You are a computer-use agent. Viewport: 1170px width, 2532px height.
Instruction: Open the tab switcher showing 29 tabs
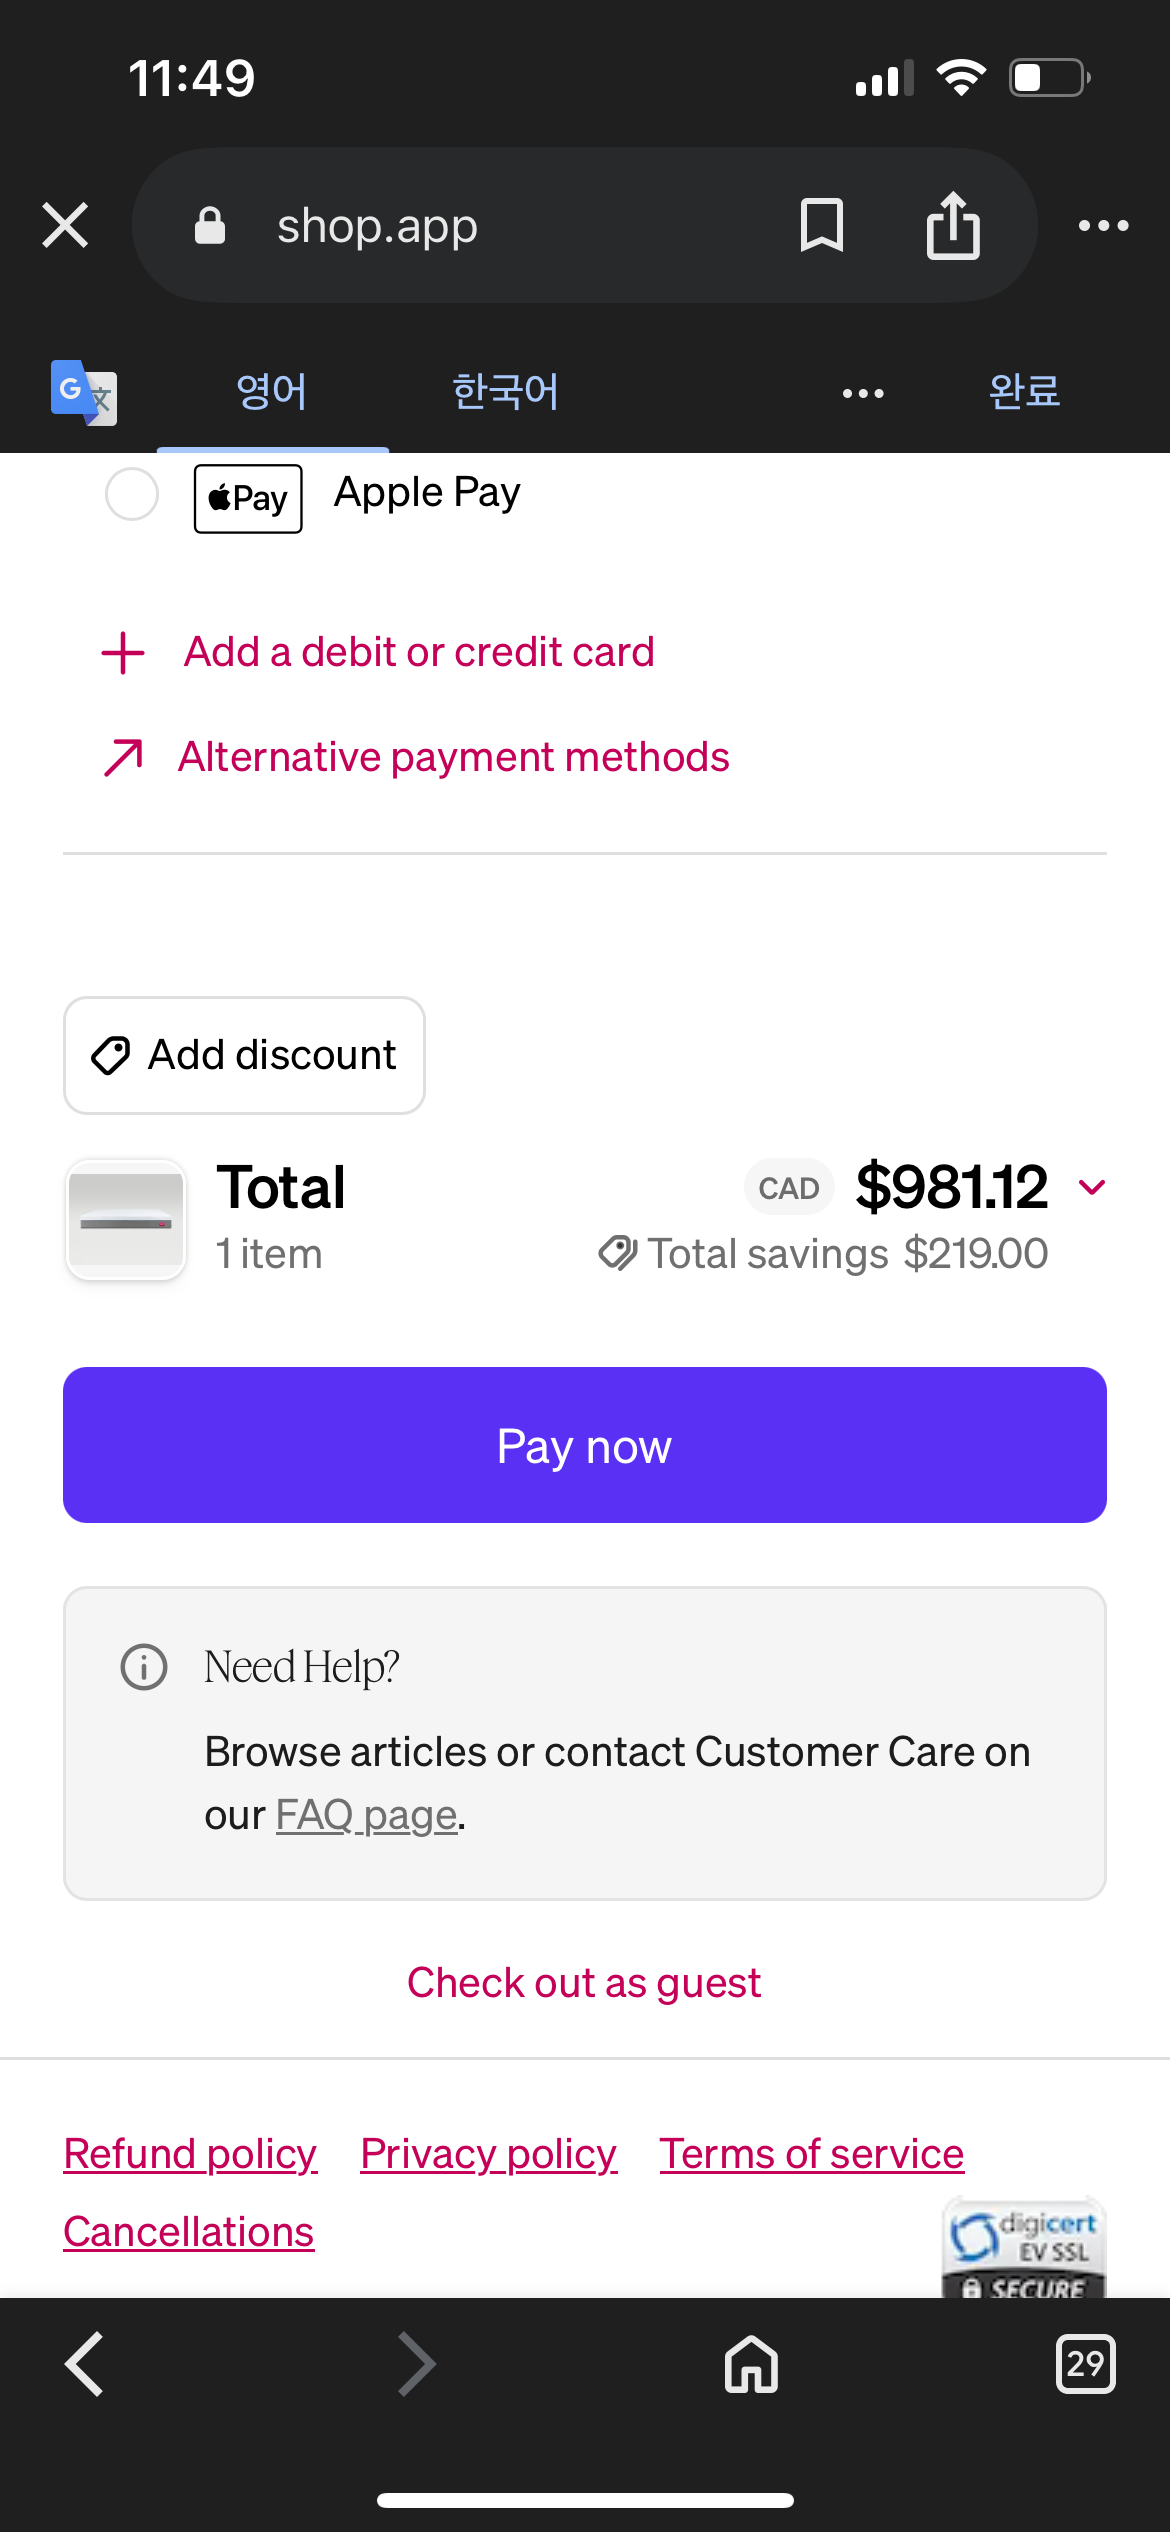click(x=1085, y=2364)
